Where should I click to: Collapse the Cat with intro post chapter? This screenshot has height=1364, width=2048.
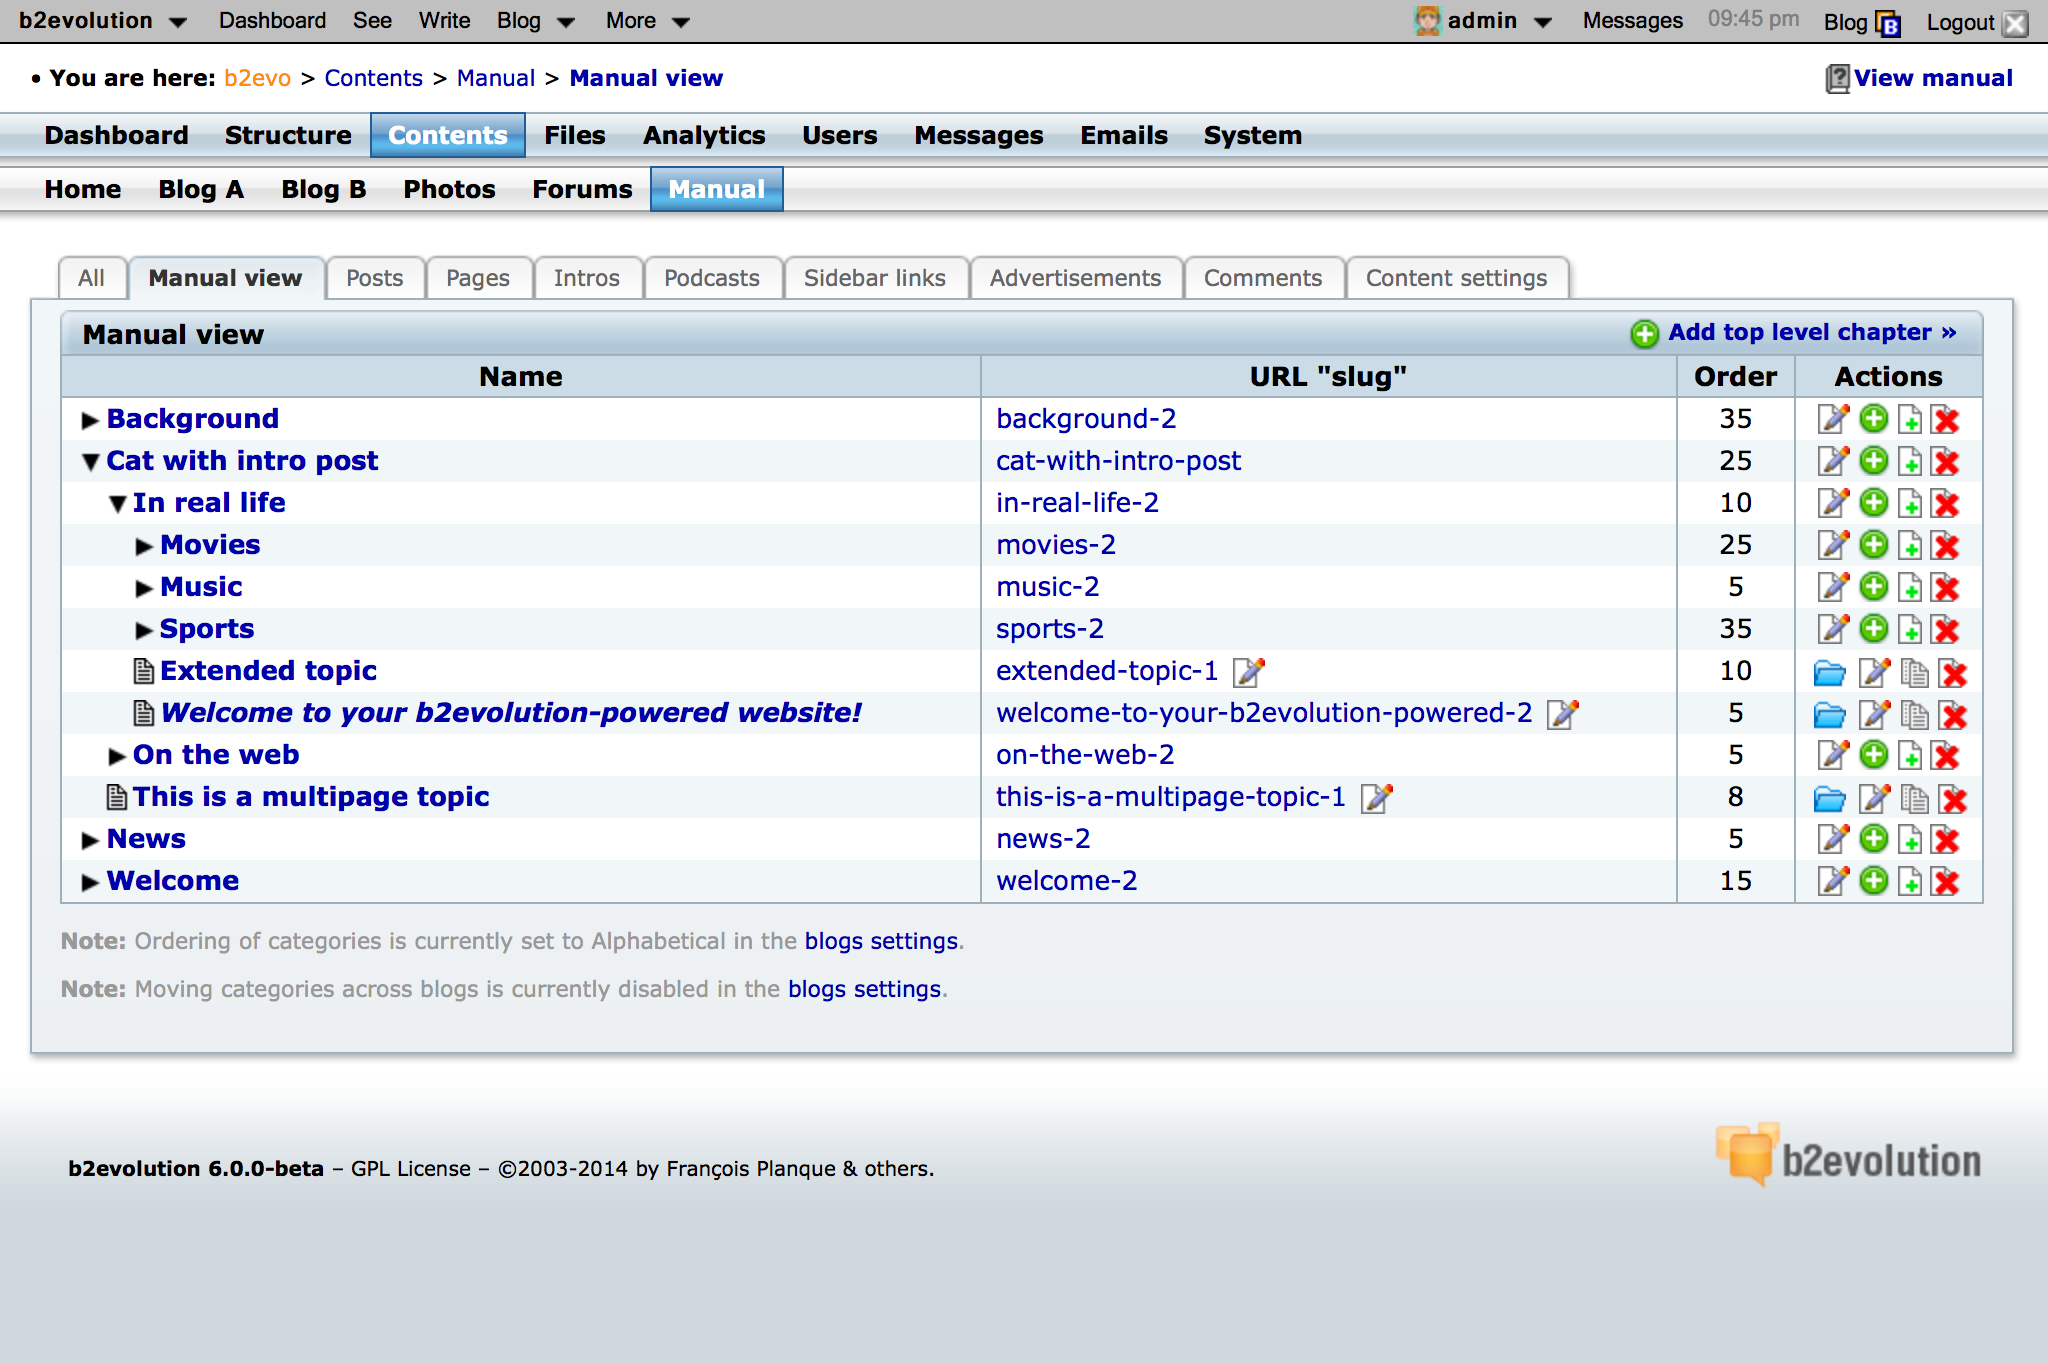[91, 462]
